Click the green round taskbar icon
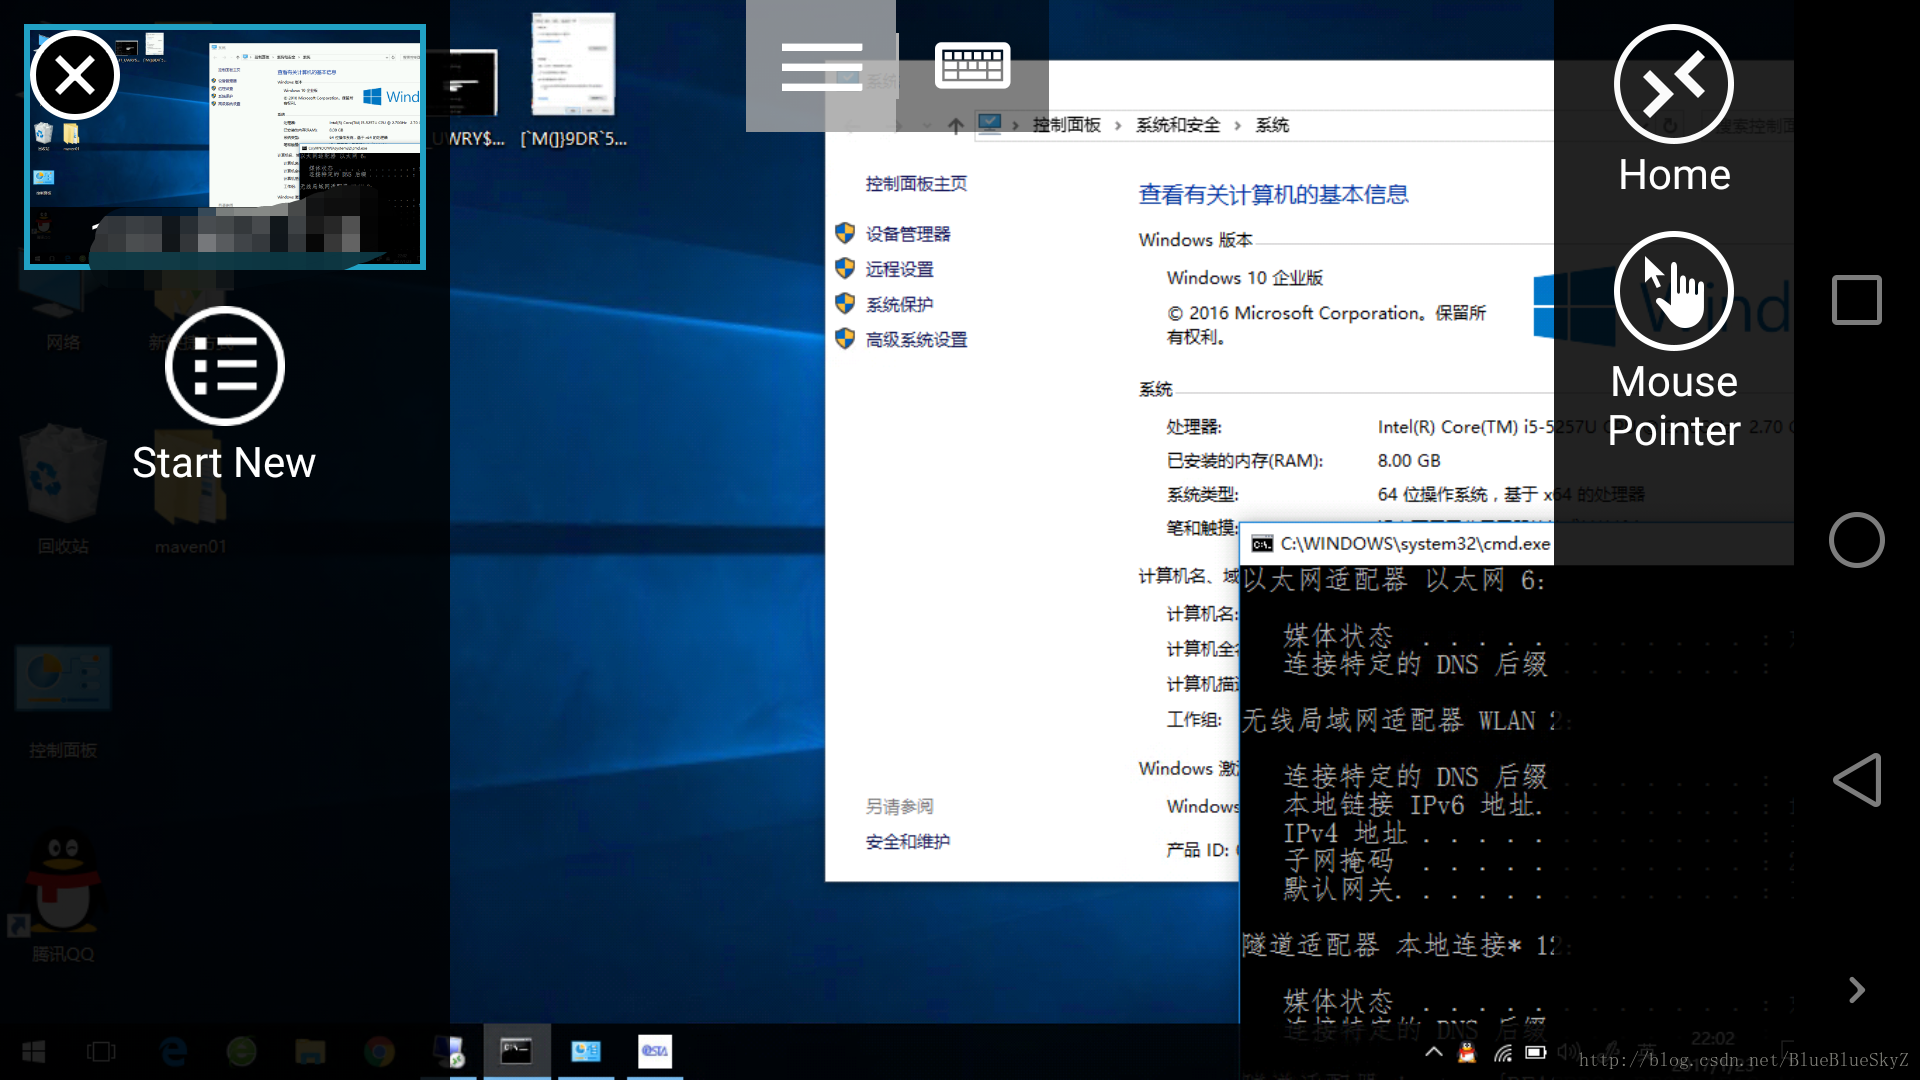 click(241, 1051)
